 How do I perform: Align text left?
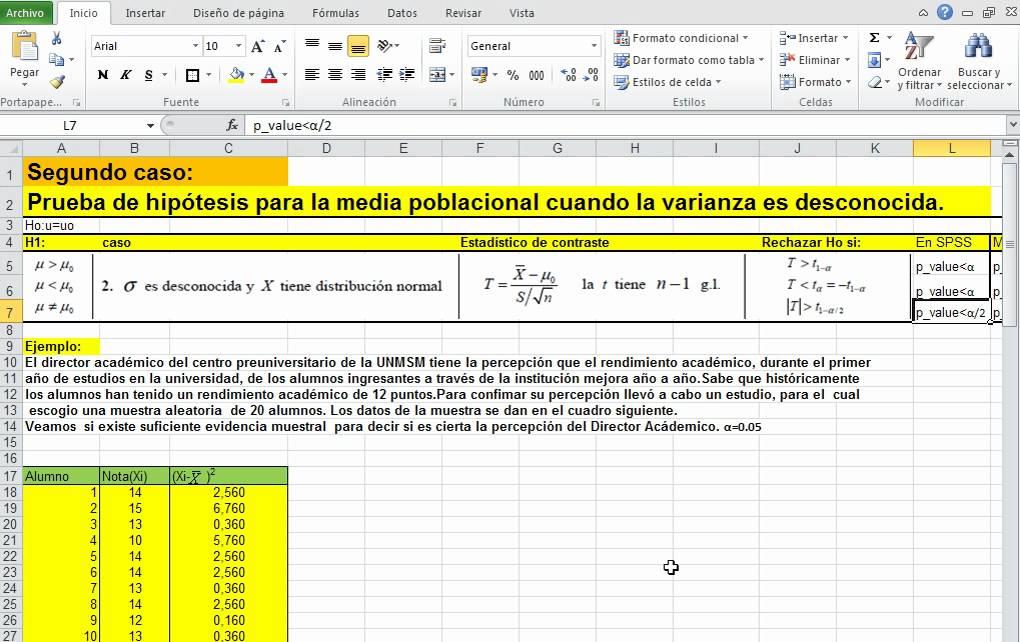(x=312, y=75)
